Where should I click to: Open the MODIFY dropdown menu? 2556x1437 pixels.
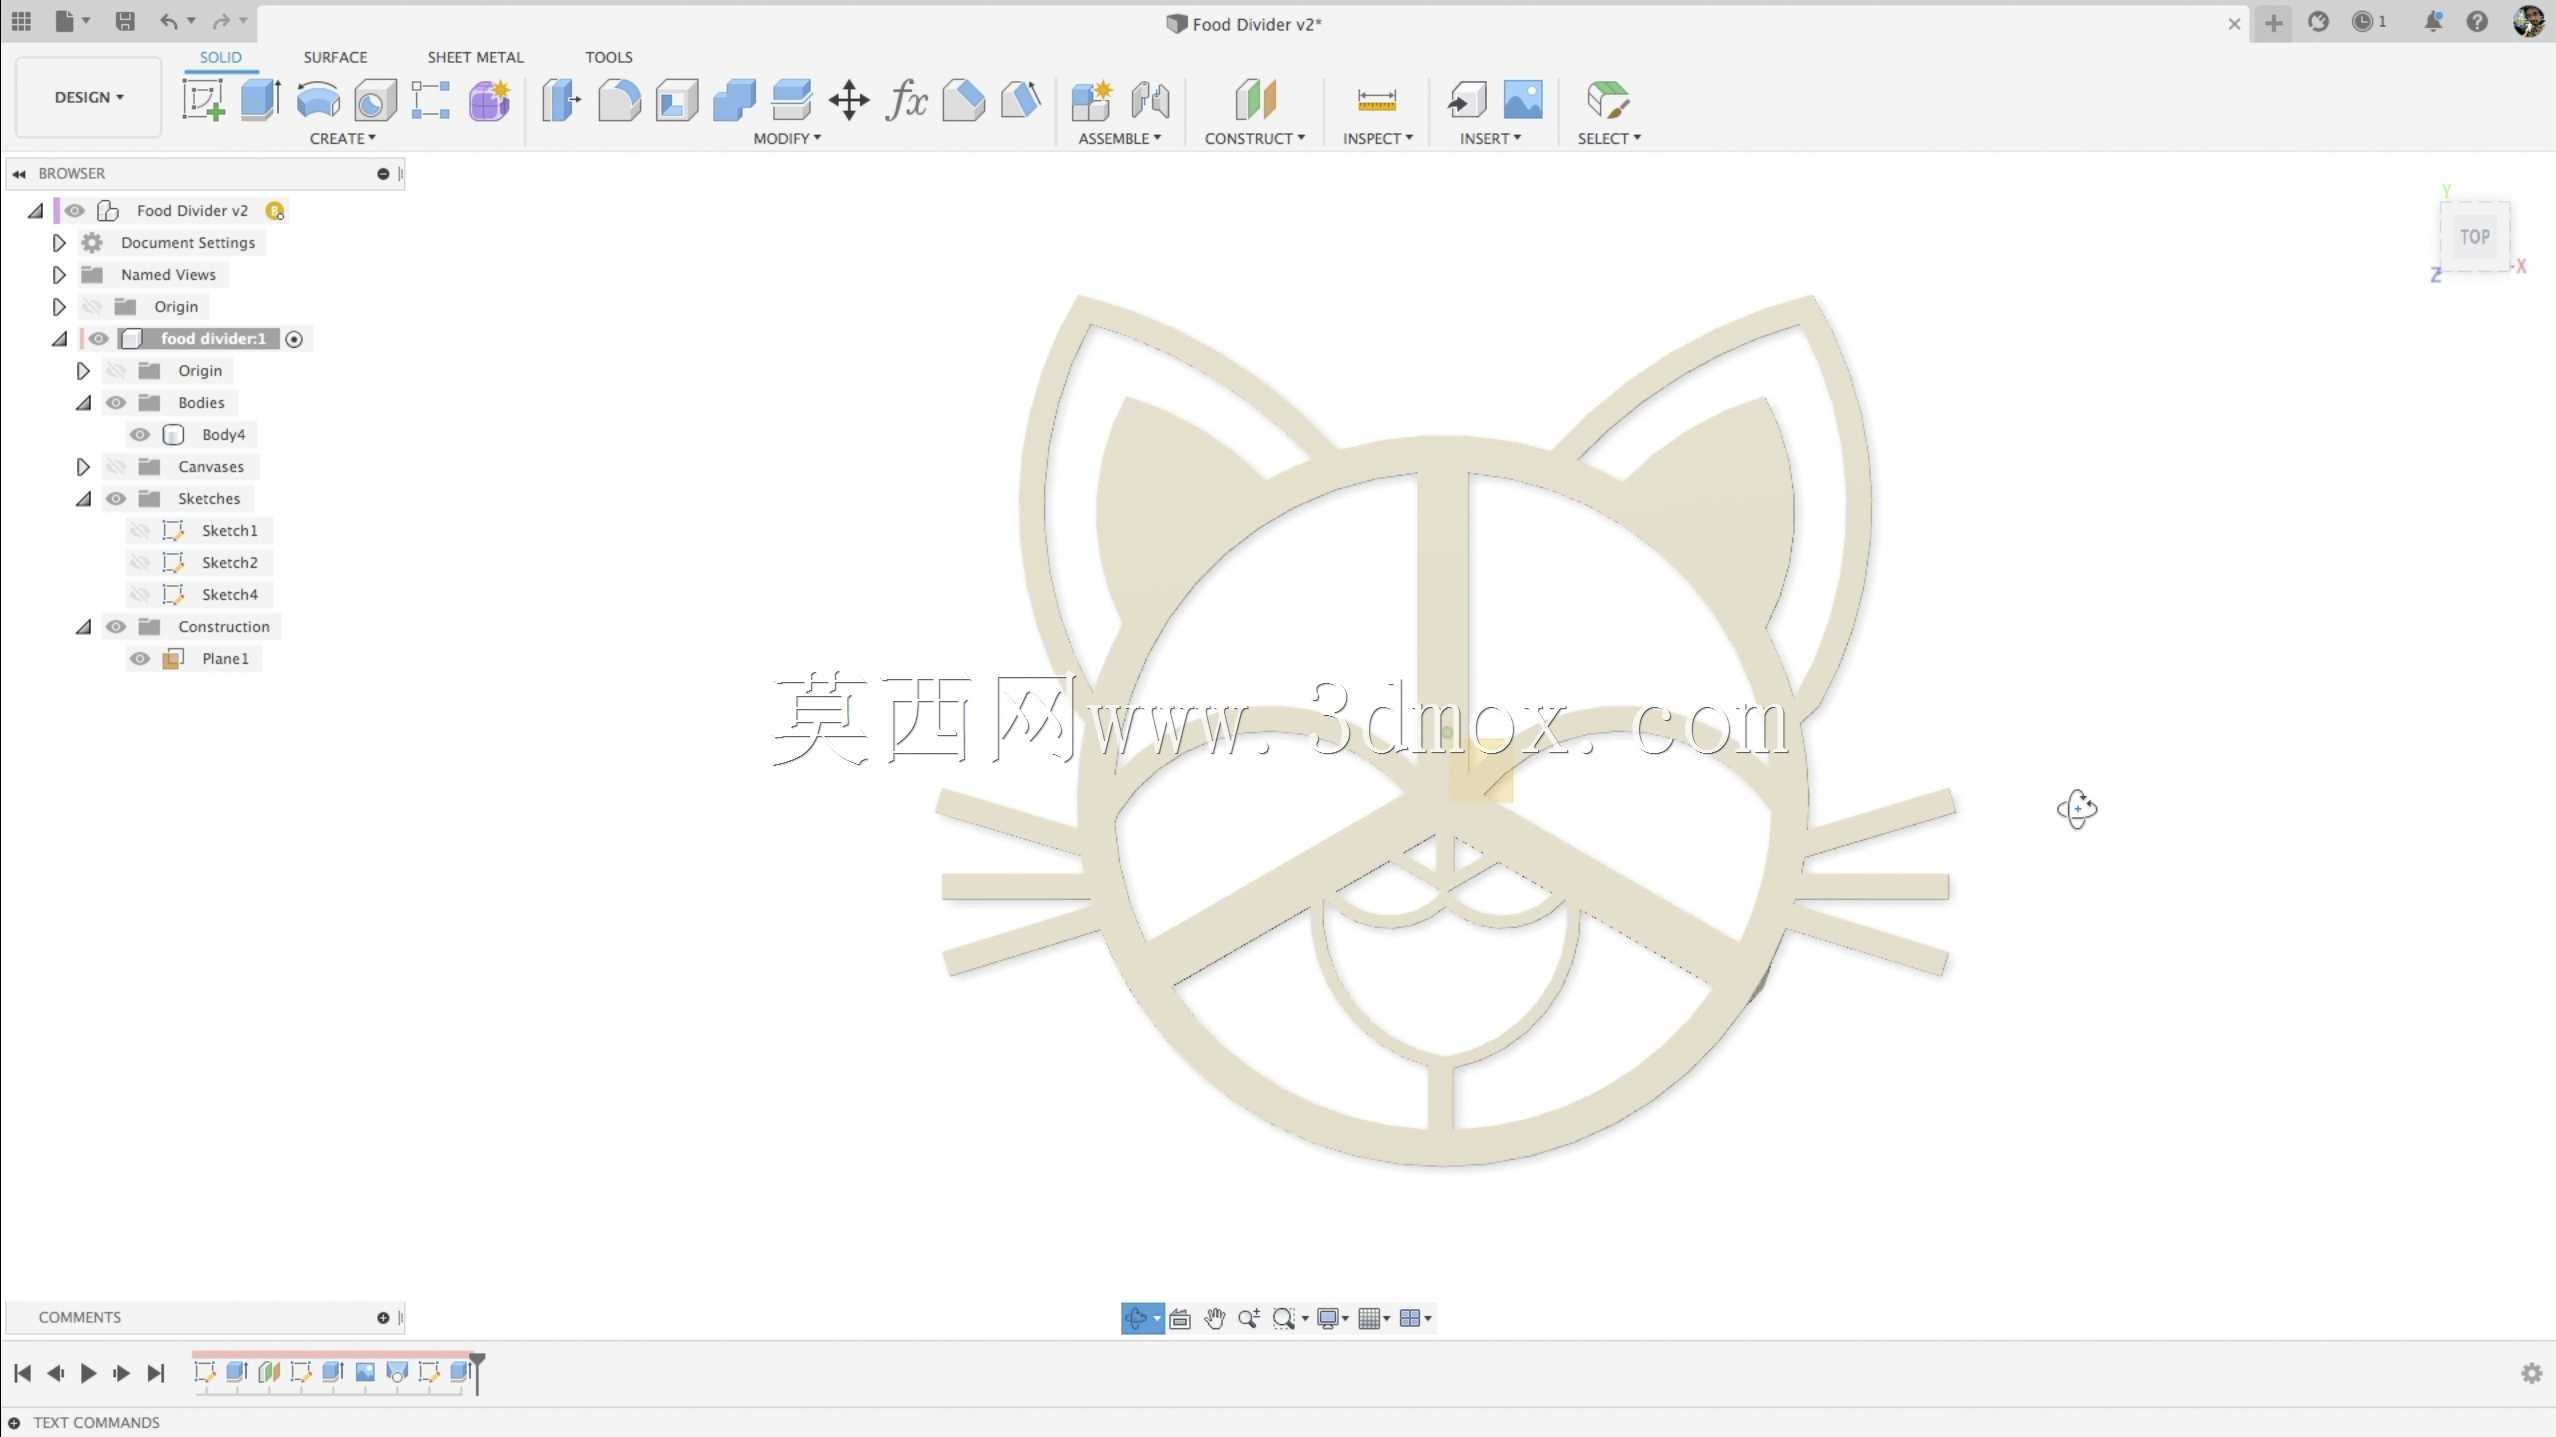click(x=787, y=138)
